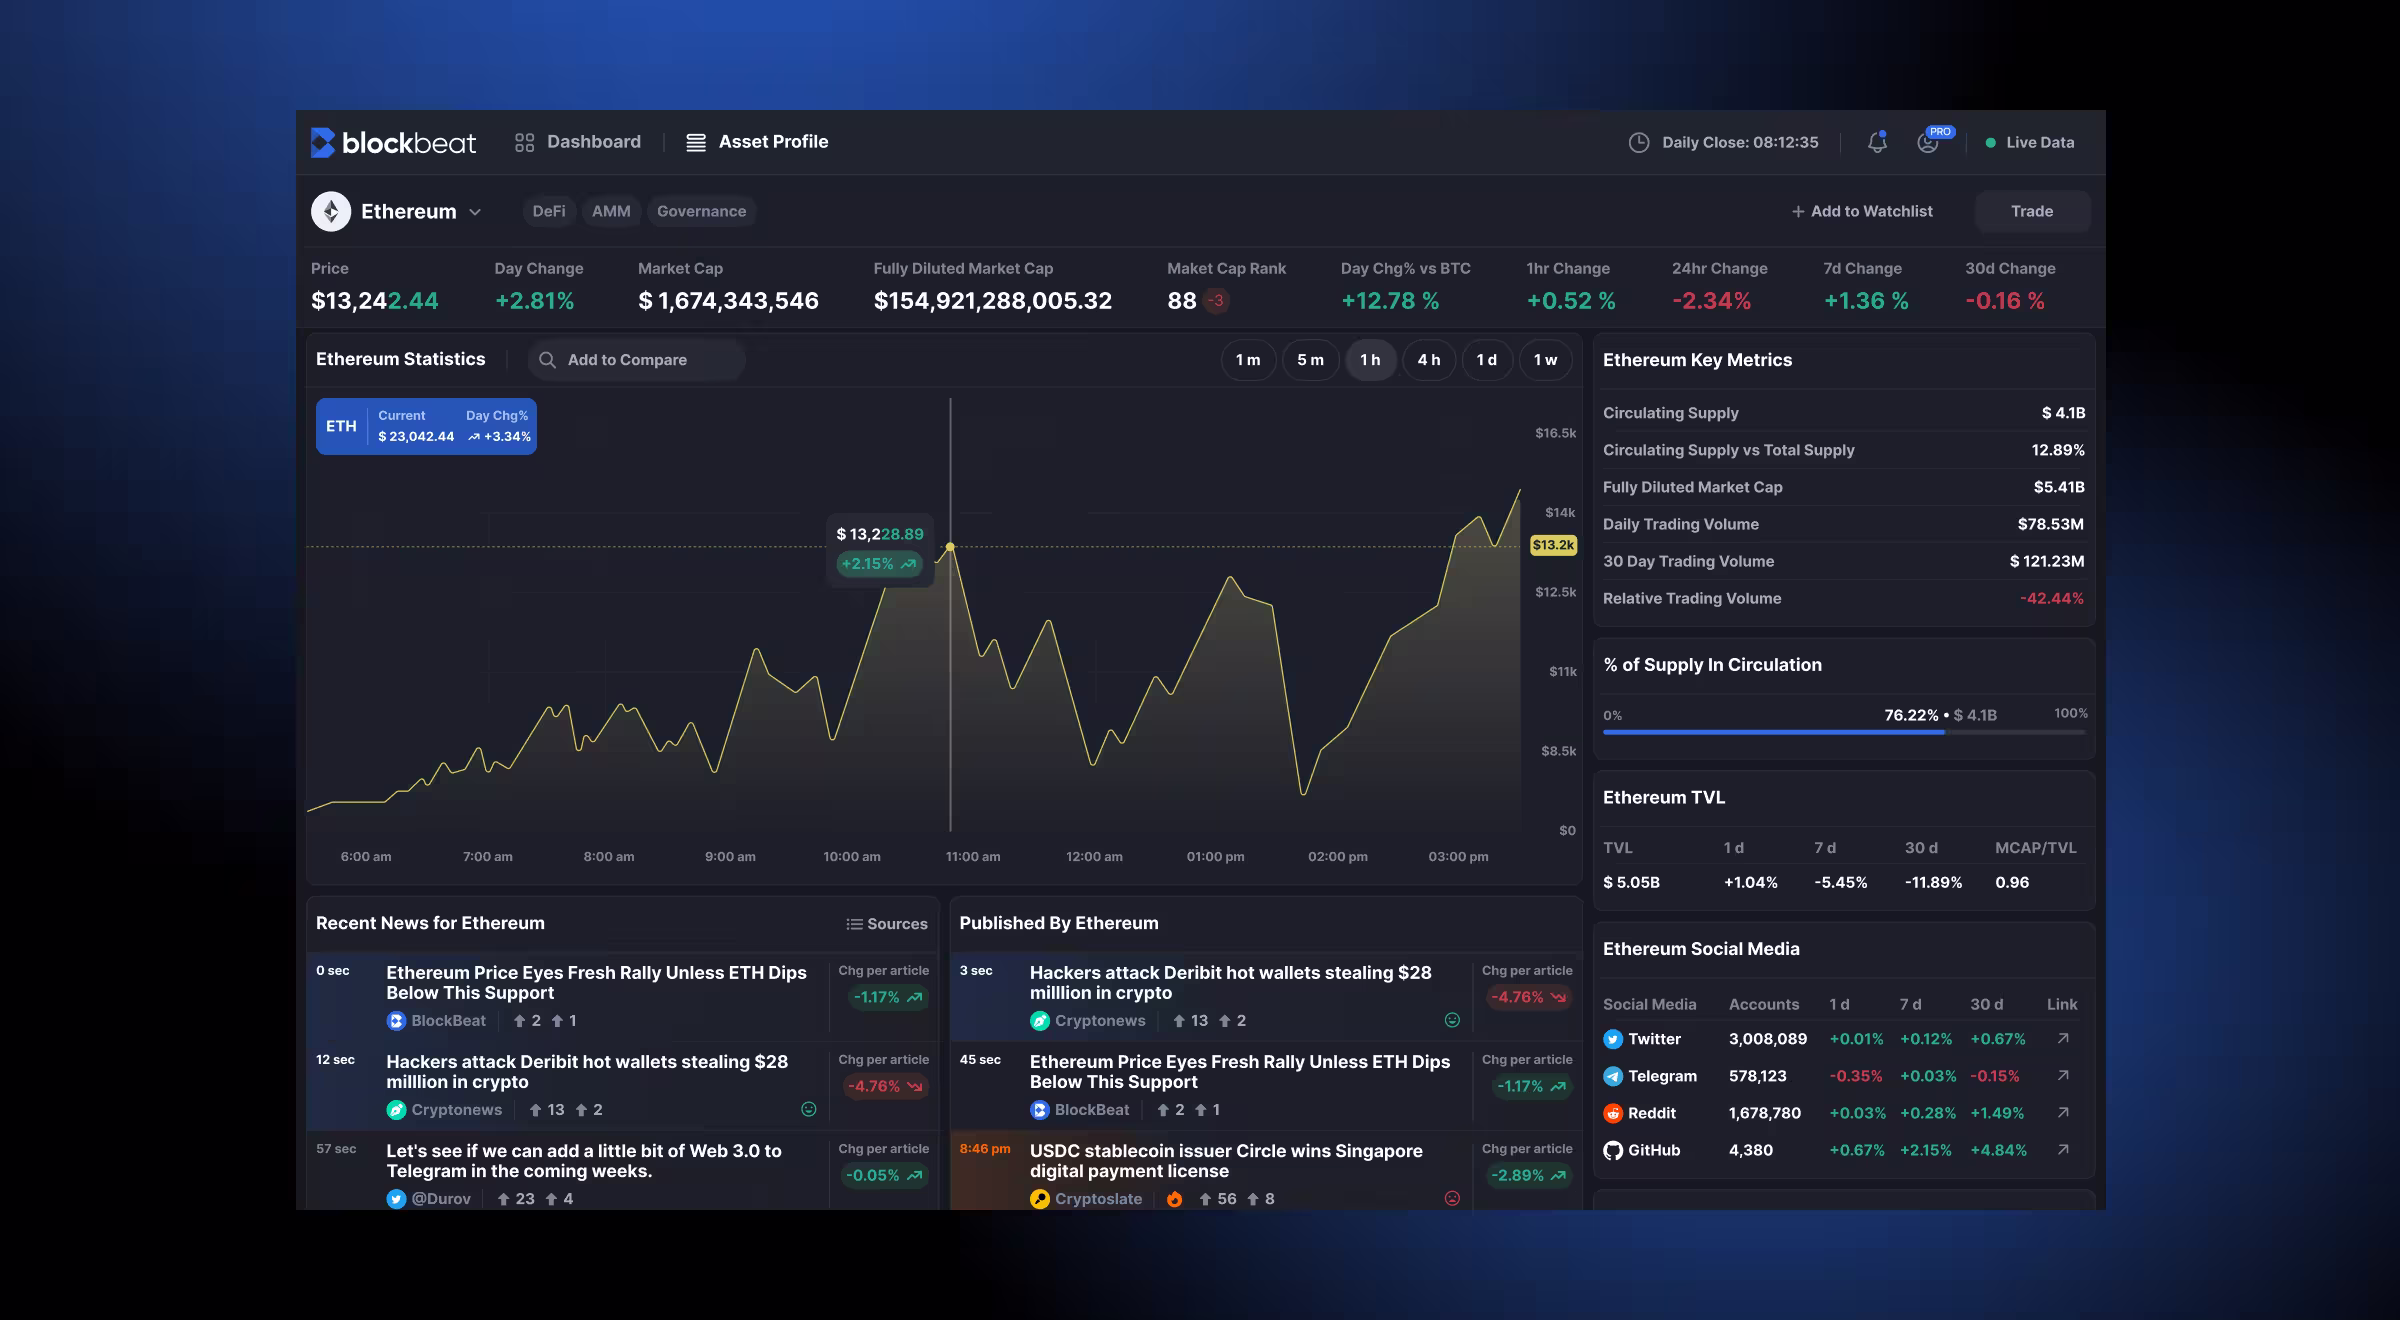Expand the Ethereum asset dropdown chevron
This screenshot has height=1320, width=2400.
pyautogui.click(x=475, y=212)
